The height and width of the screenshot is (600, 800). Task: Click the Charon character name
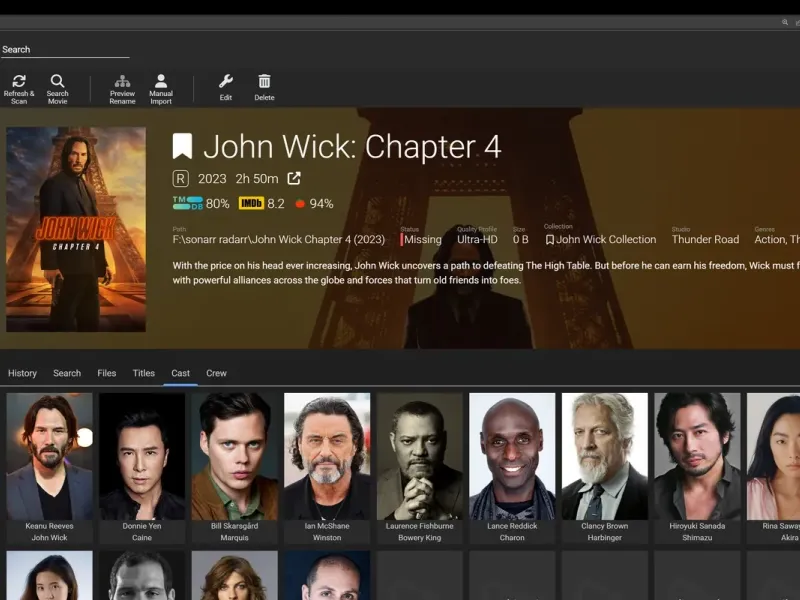512,538
